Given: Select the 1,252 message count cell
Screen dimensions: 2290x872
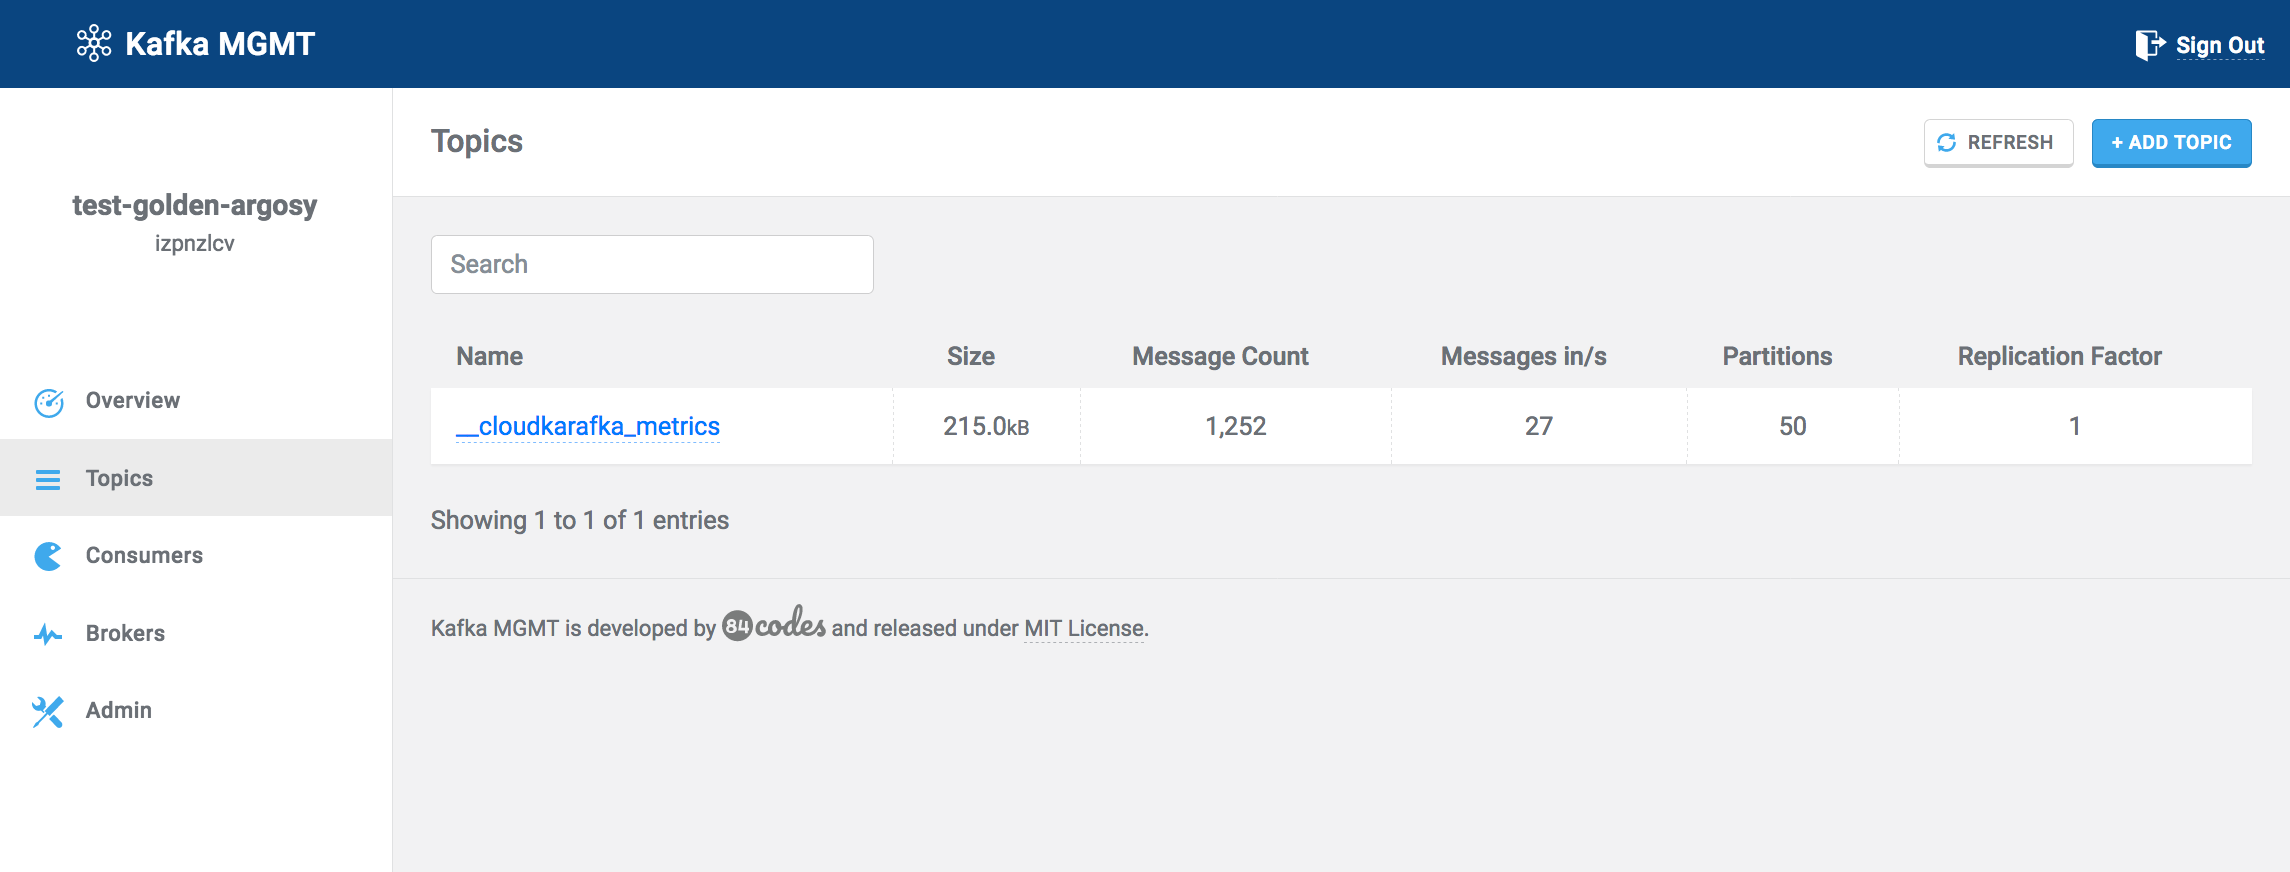Looking at the screenshot, I should pyautogui.click(x=1236, y=426).
